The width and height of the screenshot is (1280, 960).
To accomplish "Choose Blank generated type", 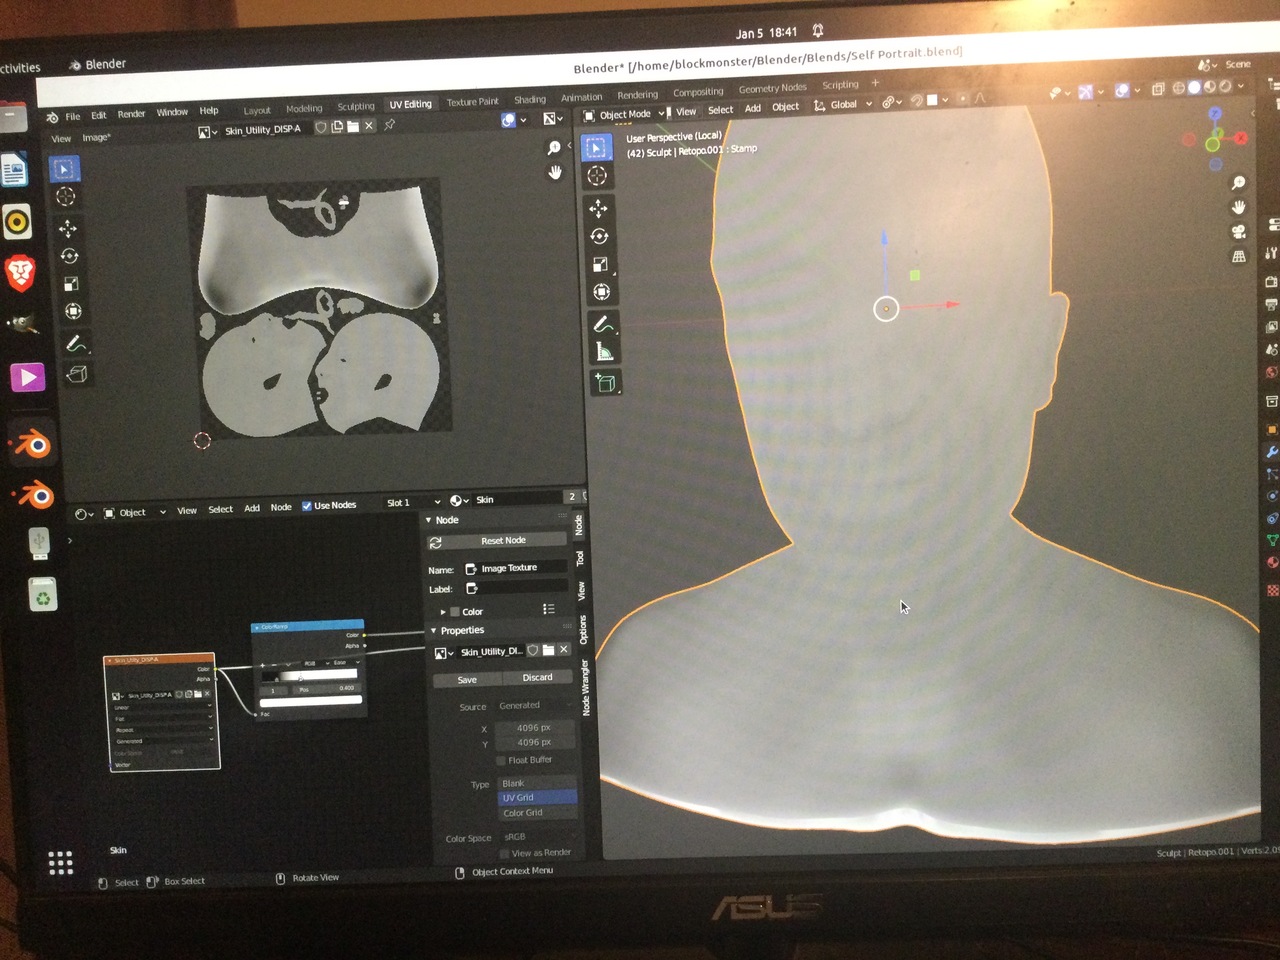I will point(537,783).
